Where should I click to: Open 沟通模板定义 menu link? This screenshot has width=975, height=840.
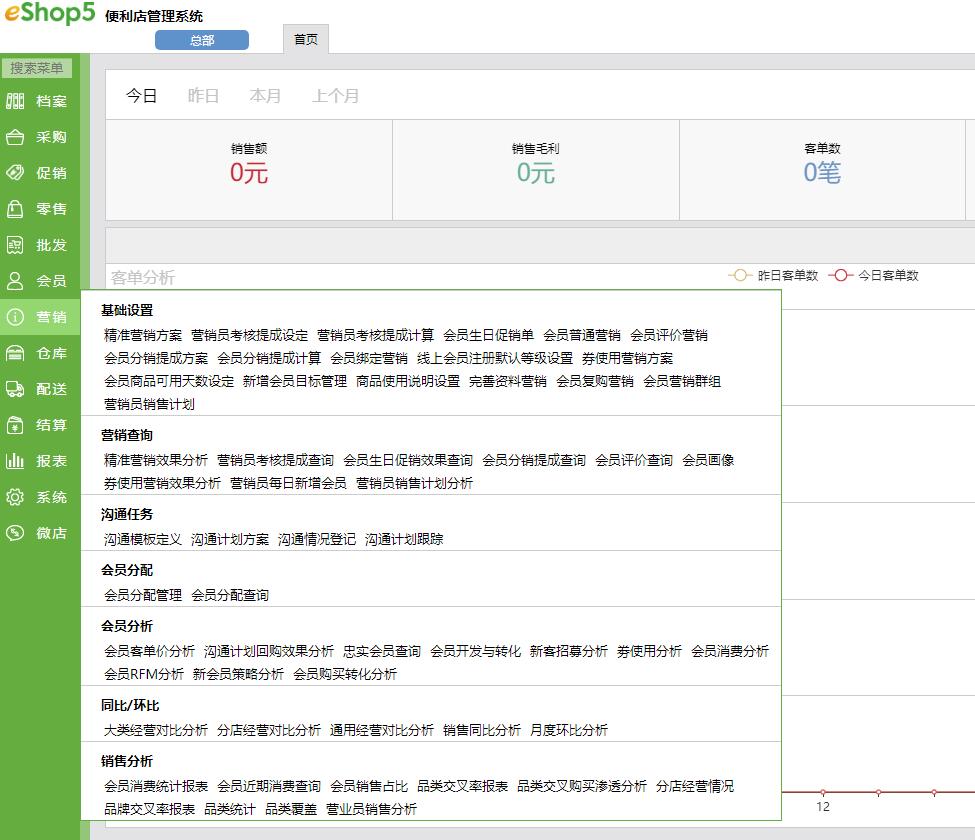tap(143, 539)
